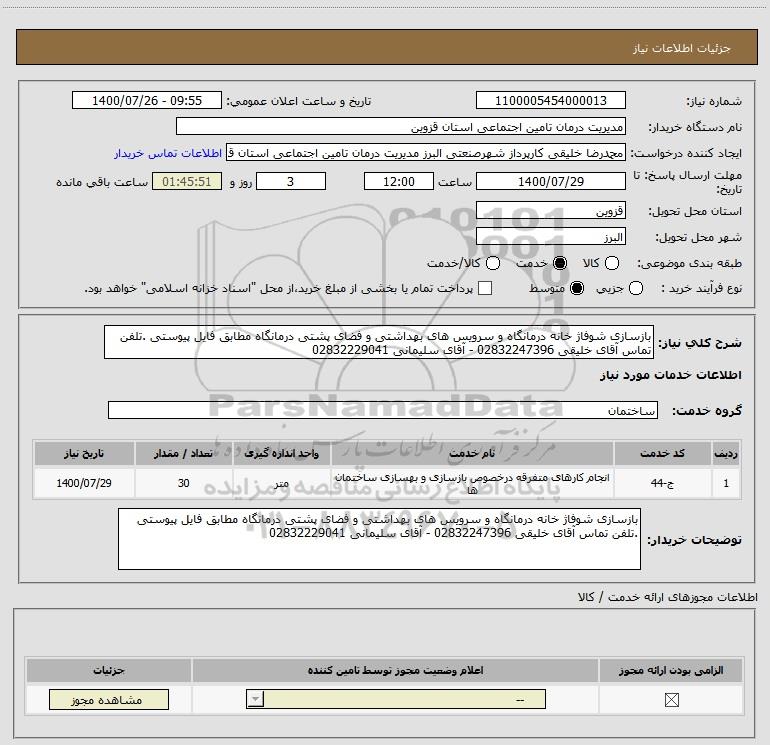Select the خدمت radio button
This screenshot has width=770, height=745.
(x=559, y=263)
